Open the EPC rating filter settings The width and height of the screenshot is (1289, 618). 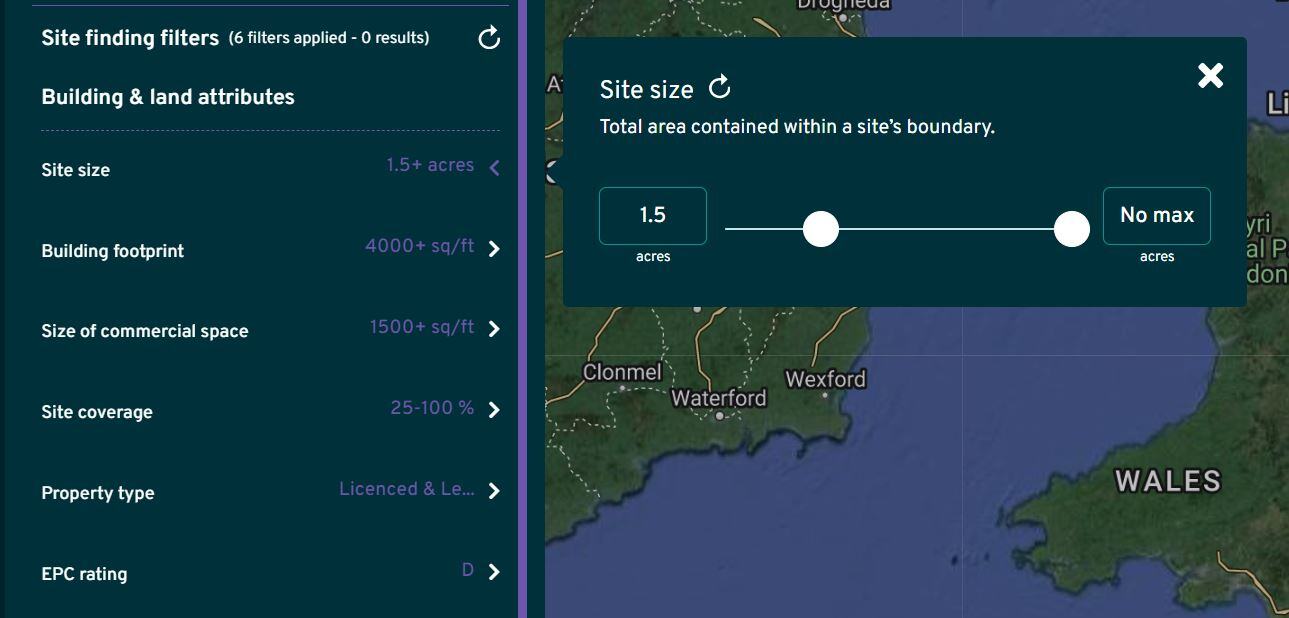pos(494,572)
